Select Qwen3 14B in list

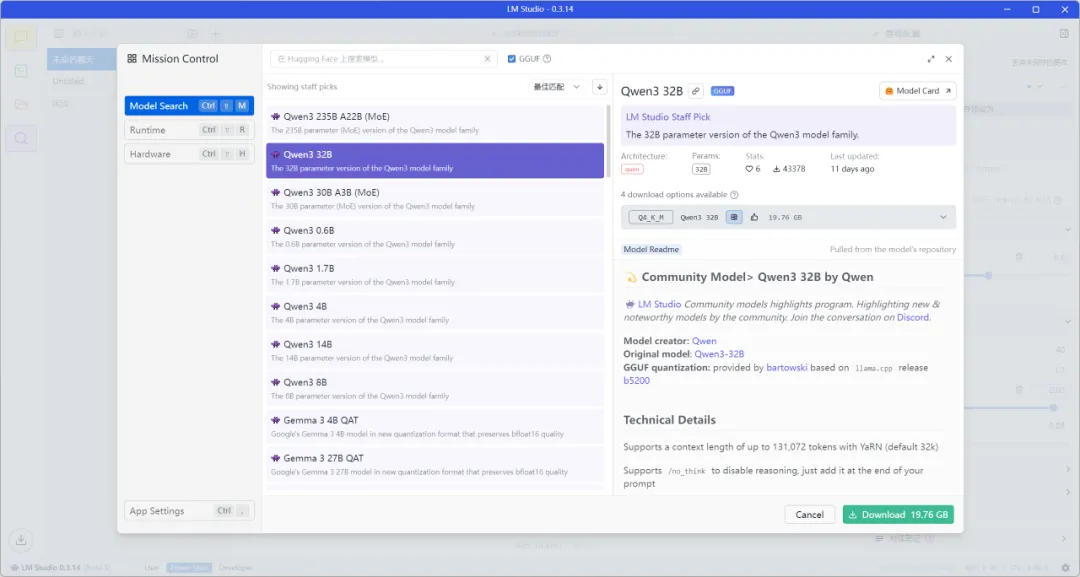pyautogui.click(x=435, y=350)
